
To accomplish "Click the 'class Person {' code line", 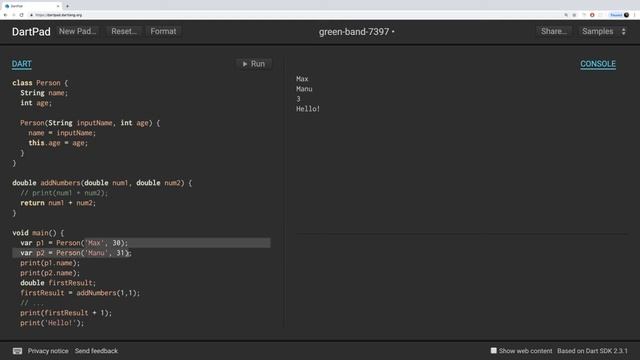I will [40, 83].
